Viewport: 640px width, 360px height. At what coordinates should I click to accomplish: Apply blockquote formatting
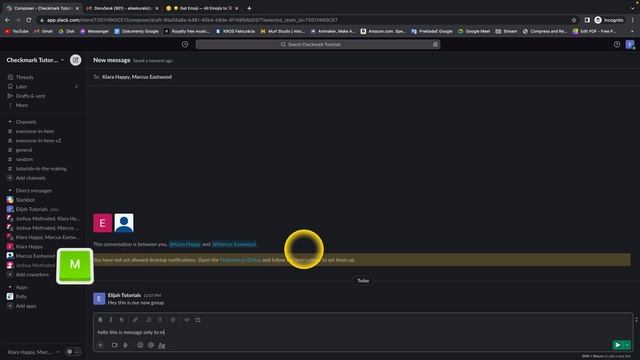[x=173, y=320]
